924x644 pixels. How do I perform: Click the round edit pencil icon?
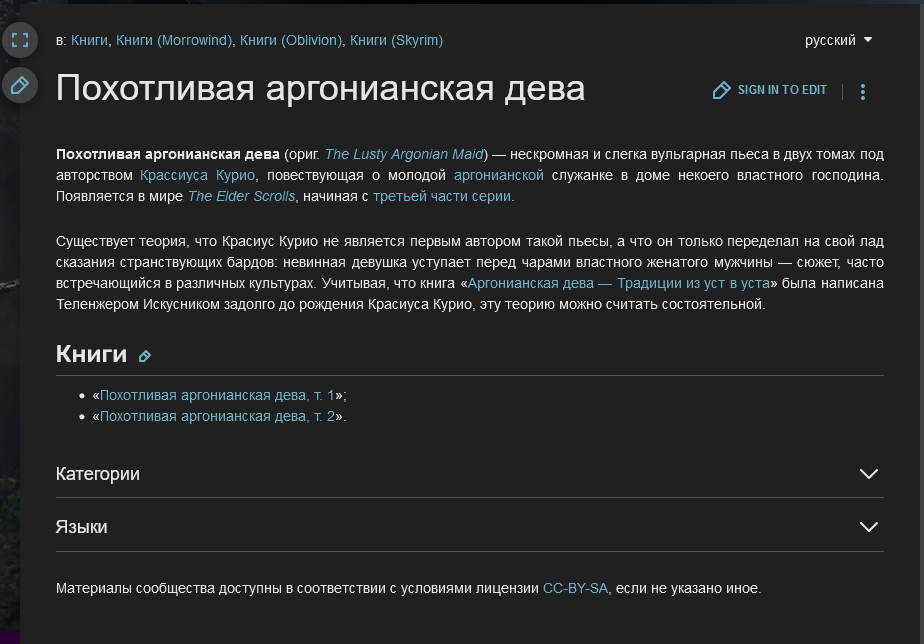click(20, 85)
